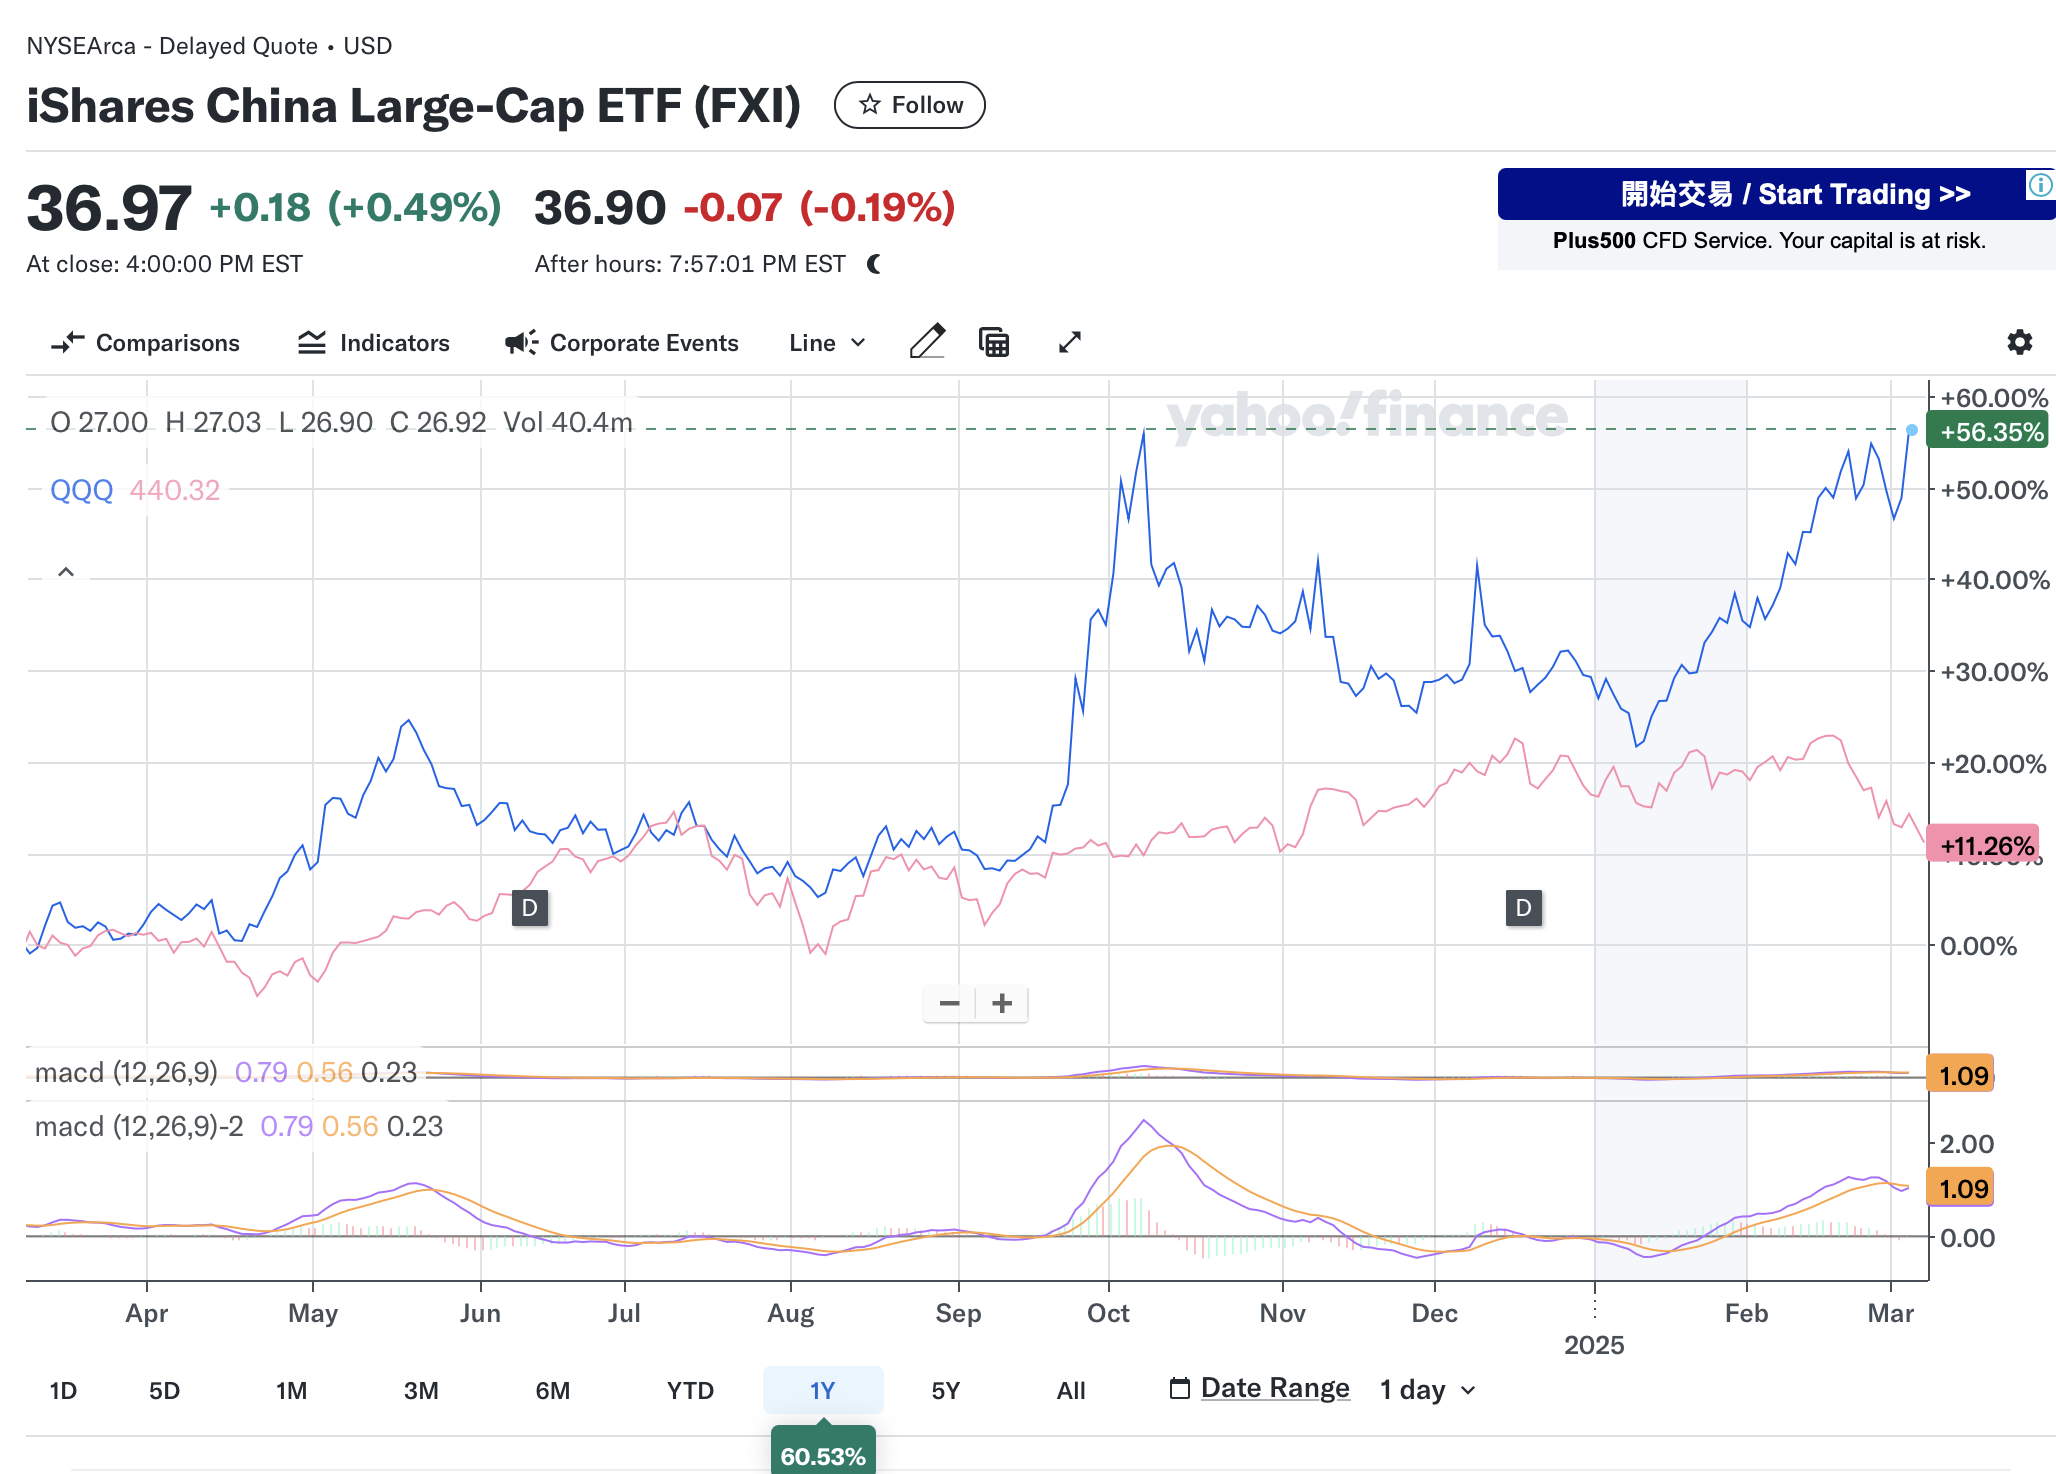Click the pencil draw tool icon
Image resolution: width=2056 pixels, height=1474 pixels.
point(927,342)
